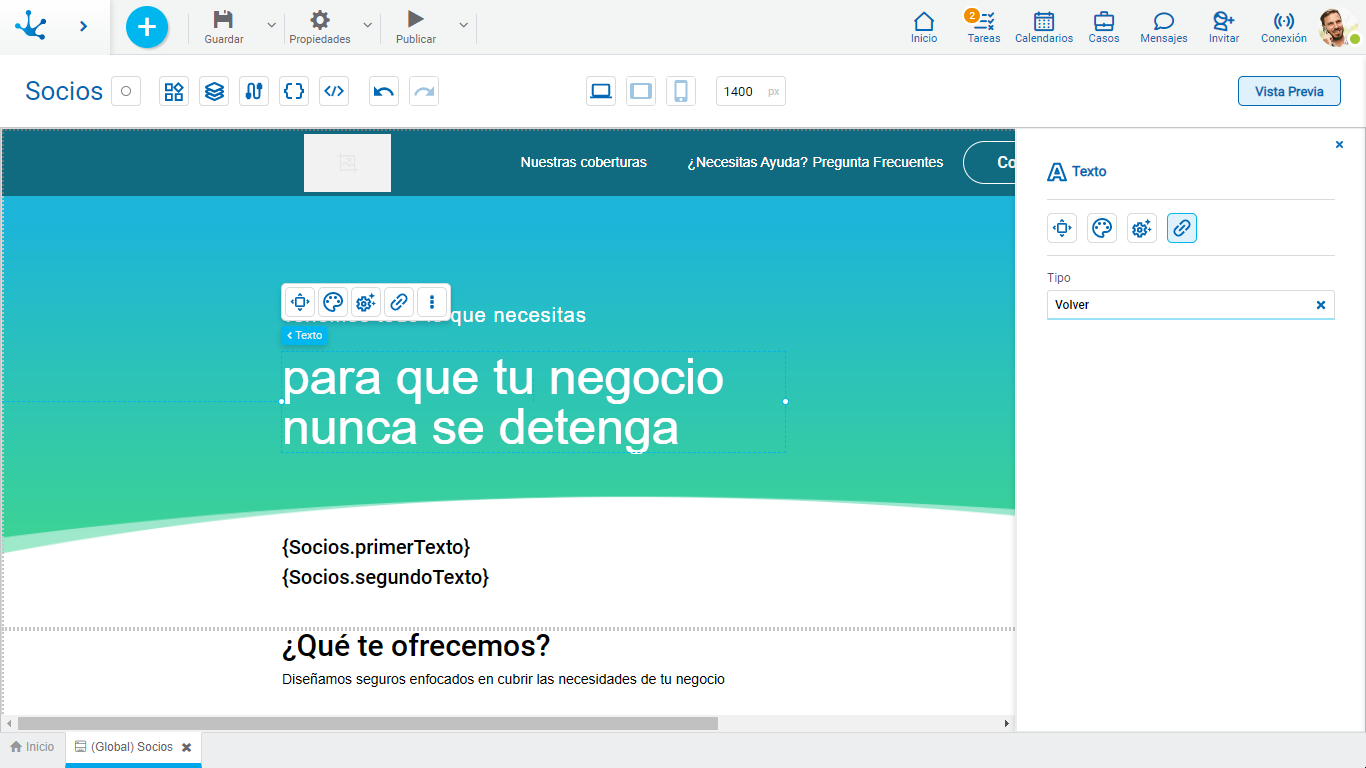
Task: Clear the Volver Tipo value
Action: click(1320, 305)
